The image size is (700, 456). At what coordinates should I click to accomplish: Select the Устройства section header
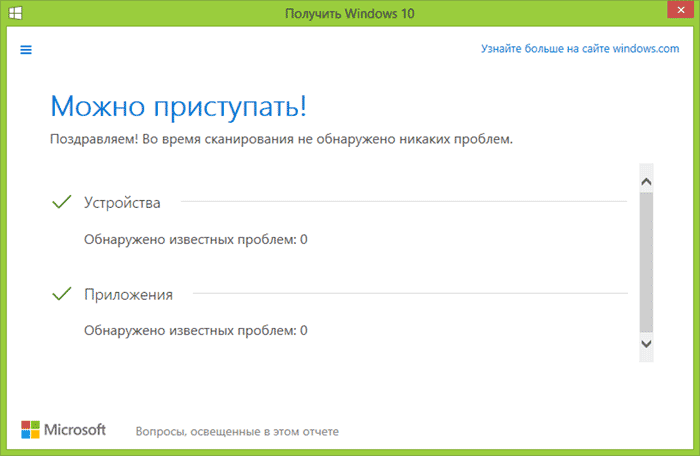[123, 203]
